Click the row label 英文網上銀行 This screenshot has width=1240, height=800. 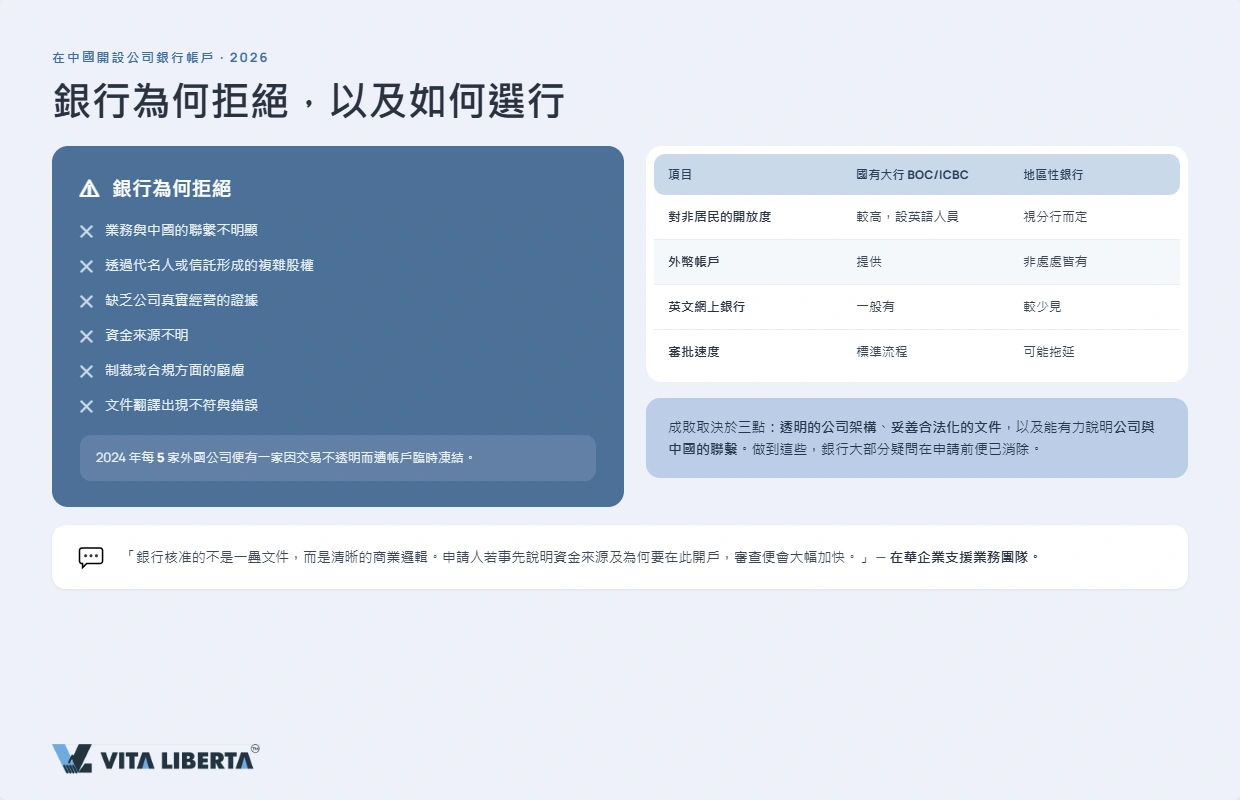coord(707,307)
